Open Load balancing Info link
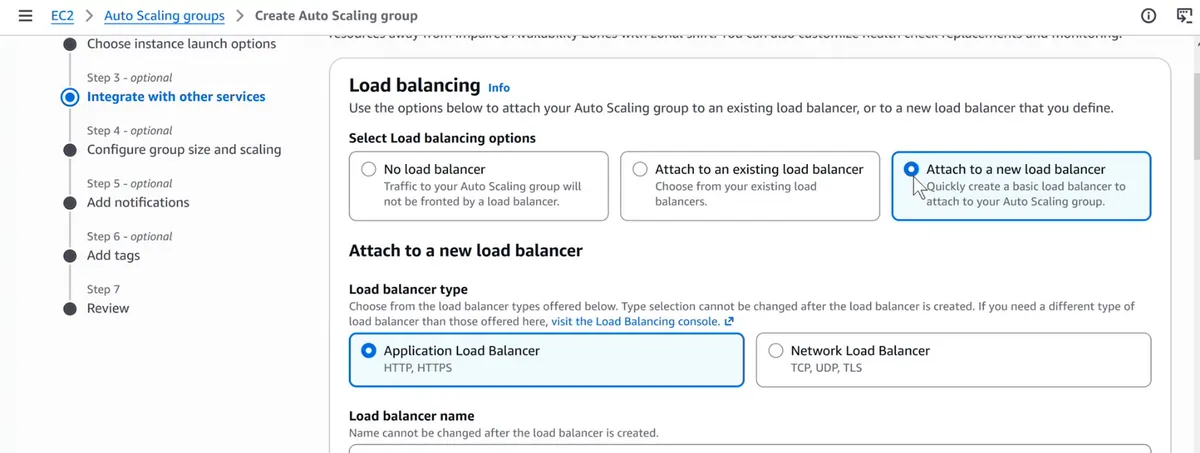 point(499,87)
